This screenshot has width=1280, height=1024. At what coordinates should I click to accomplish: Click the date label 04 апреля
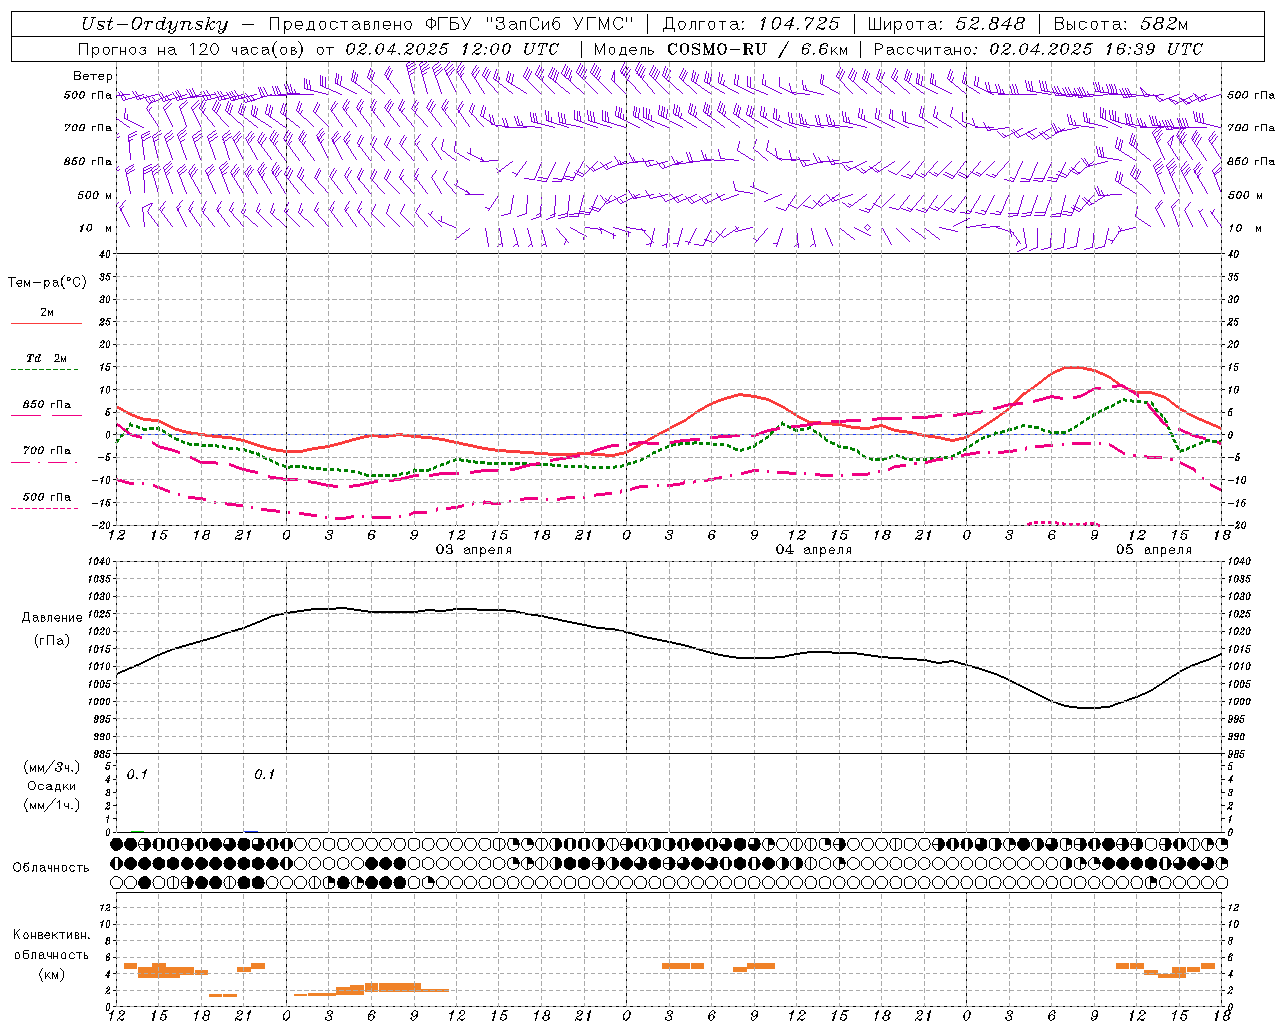pyautogui.click(x=814, y=550)
